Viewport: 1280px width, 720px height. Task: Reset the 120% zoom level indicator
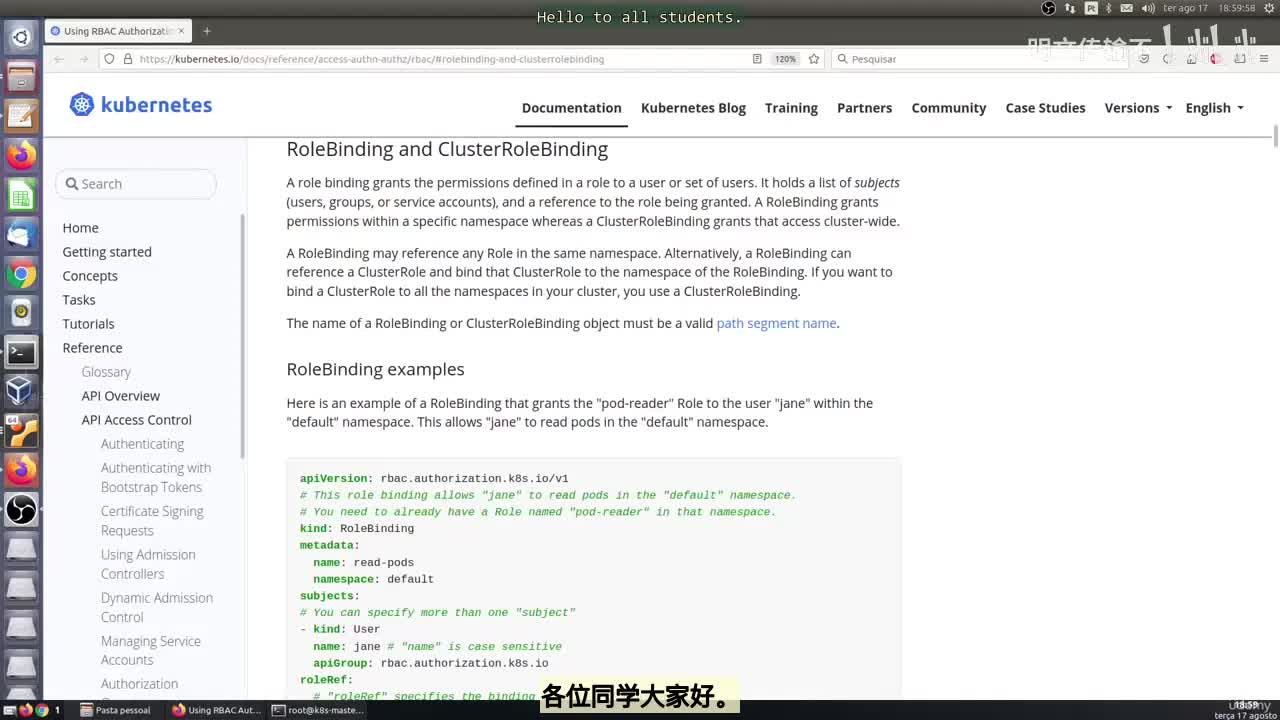786,59
